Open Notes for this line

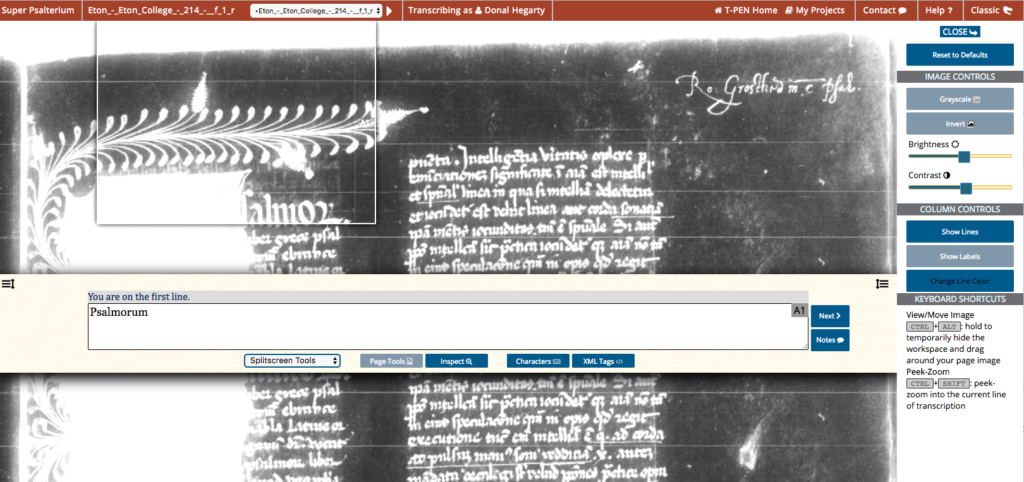(830, 340)
